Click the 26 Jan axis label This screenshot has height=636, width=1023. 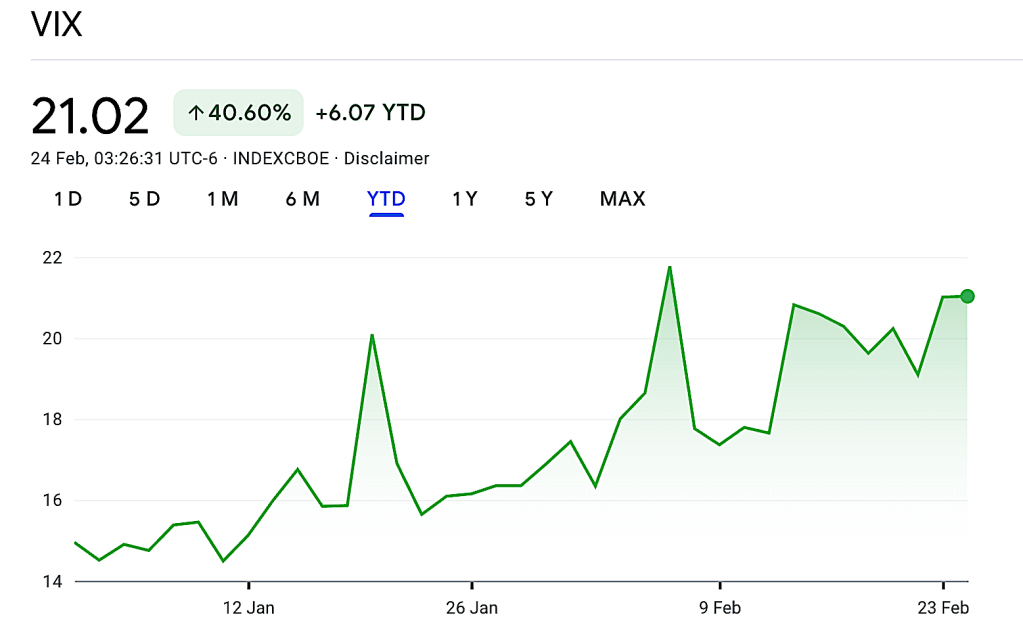click(472, 607)
